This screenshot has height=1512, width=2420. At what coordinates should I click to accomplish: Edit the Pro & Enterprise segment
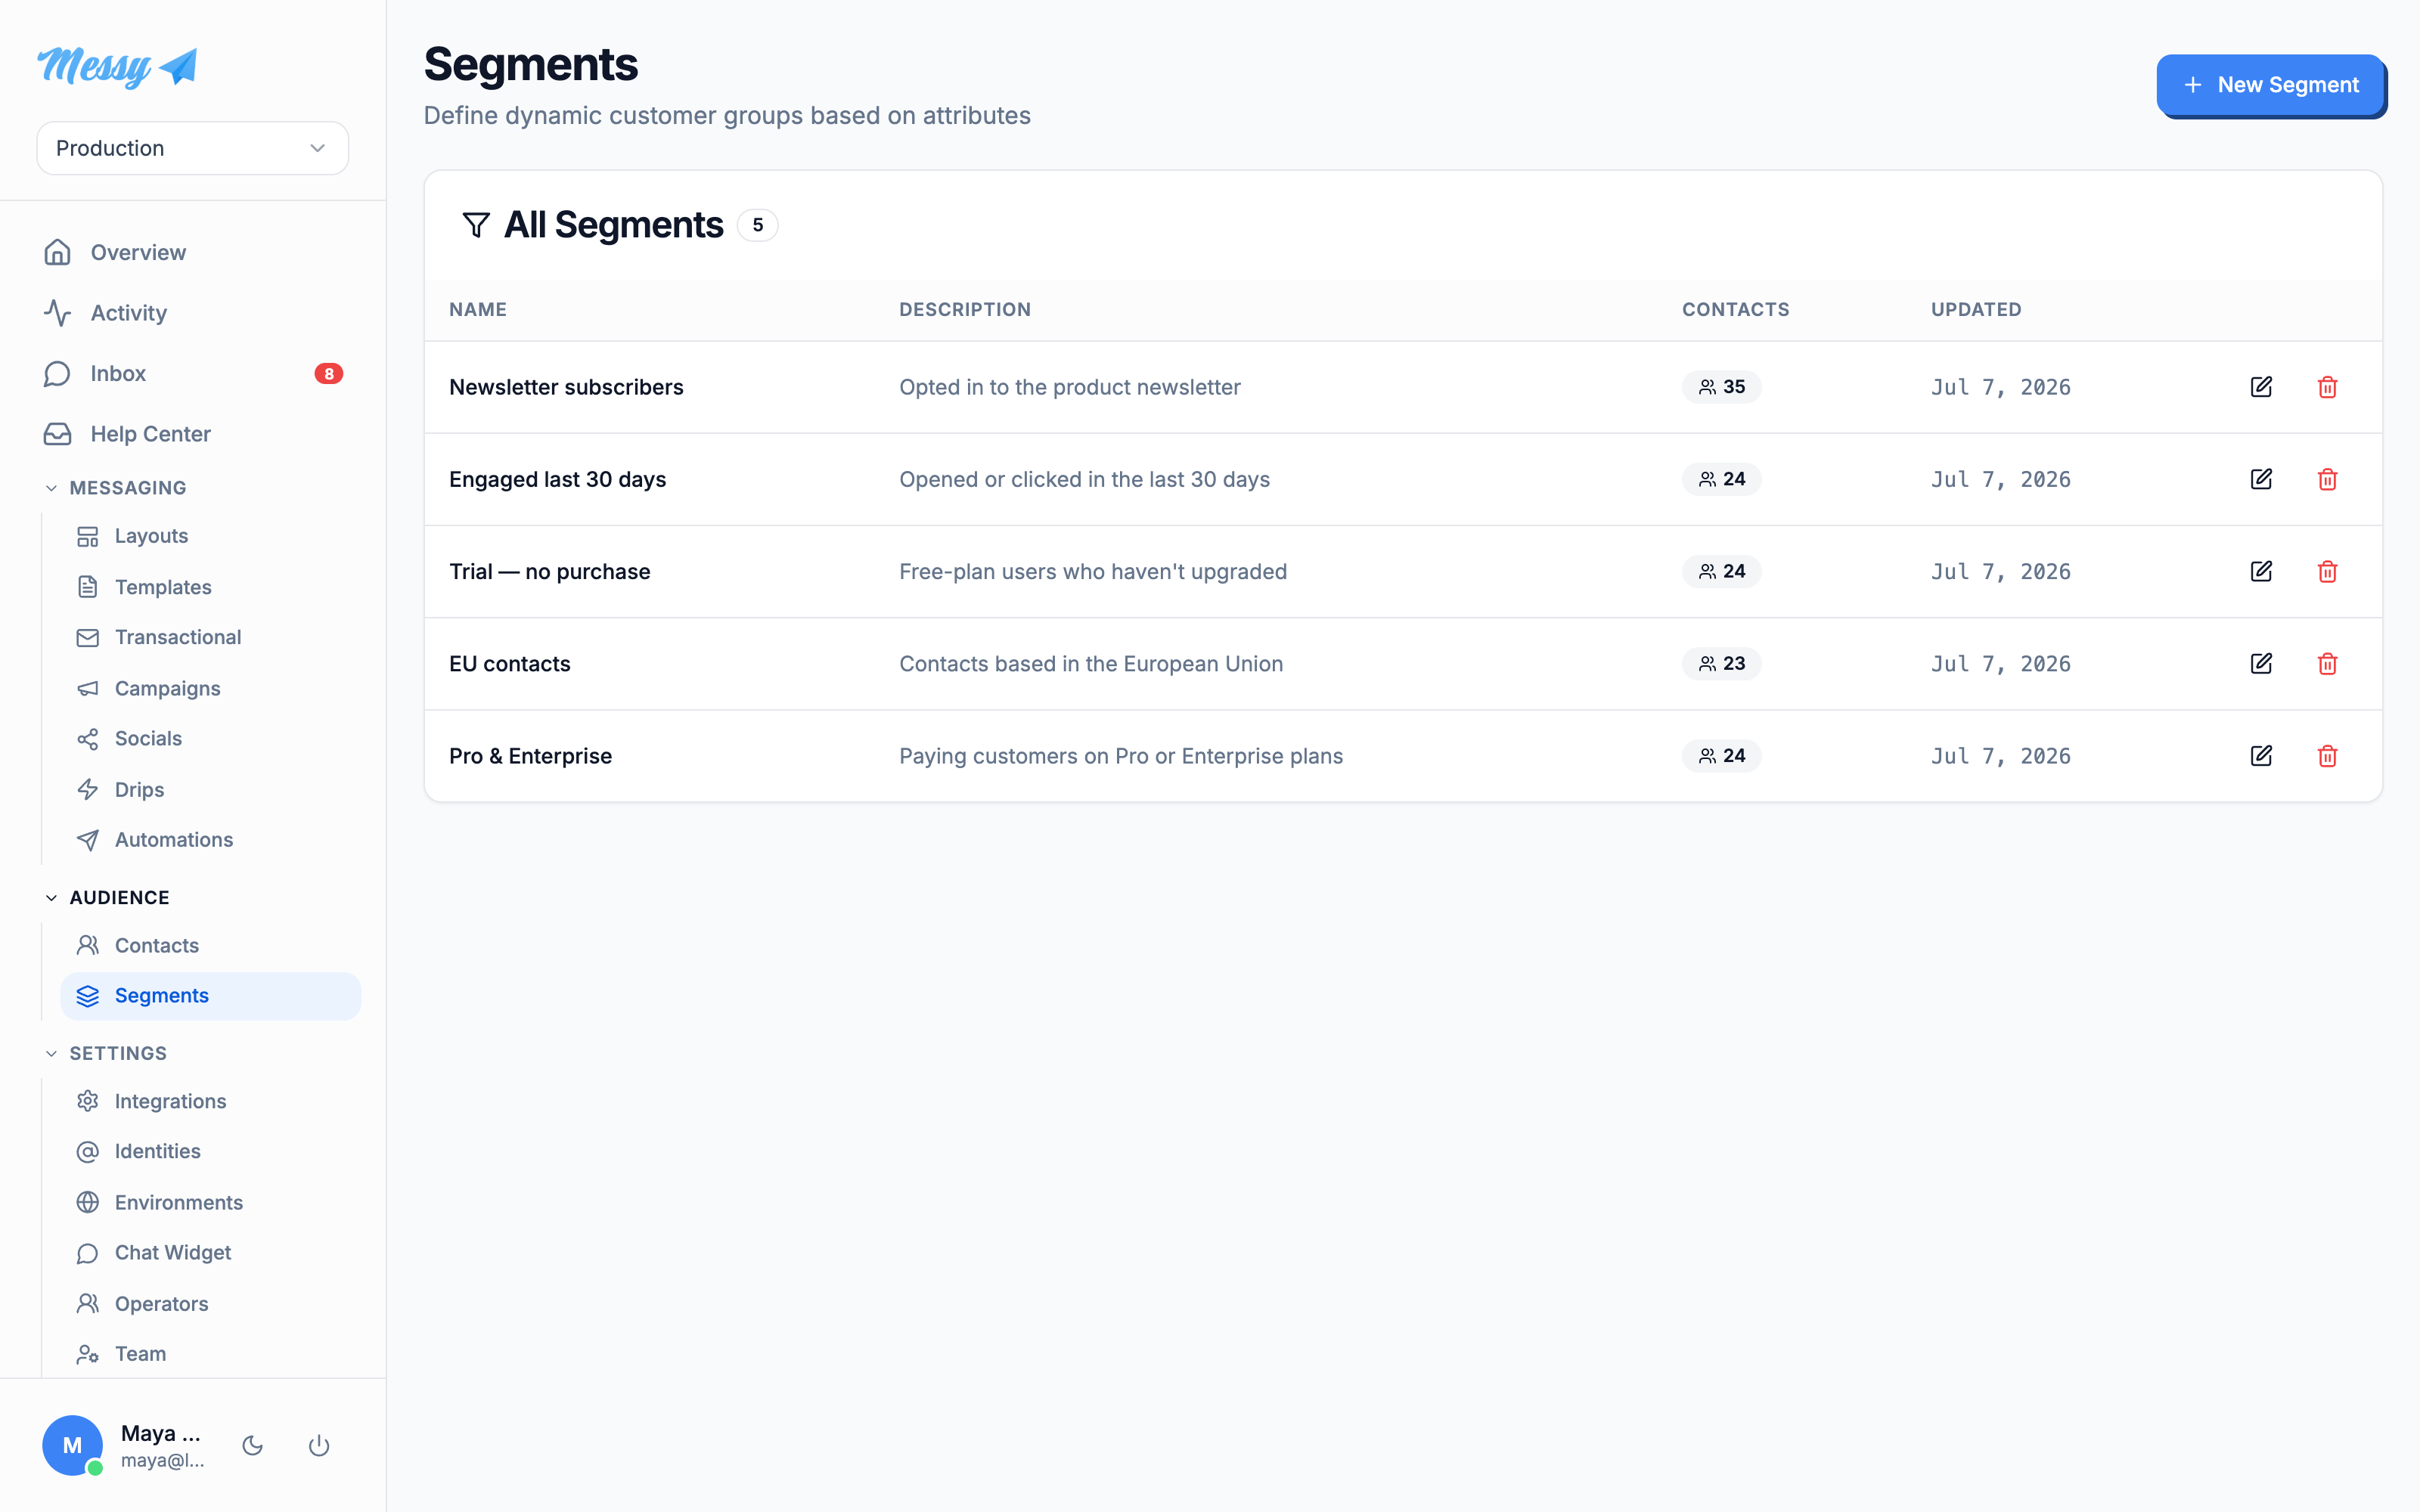click(x=2261, y=756)
